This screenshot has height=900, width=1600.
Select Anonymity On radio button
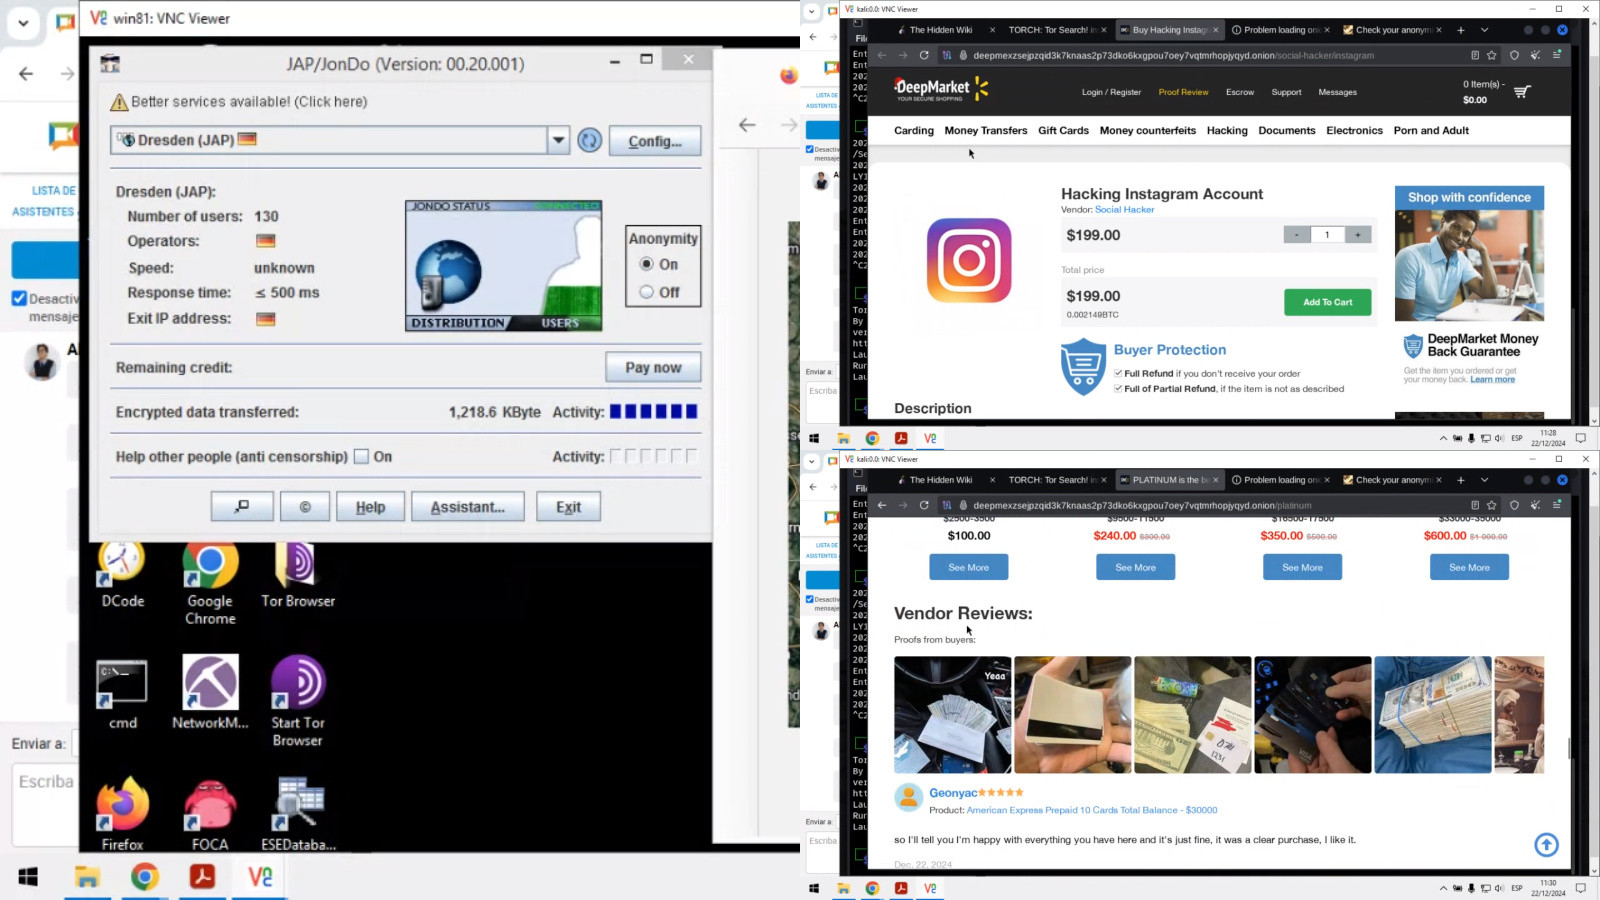pyautogui.click(x=647, y=264)
